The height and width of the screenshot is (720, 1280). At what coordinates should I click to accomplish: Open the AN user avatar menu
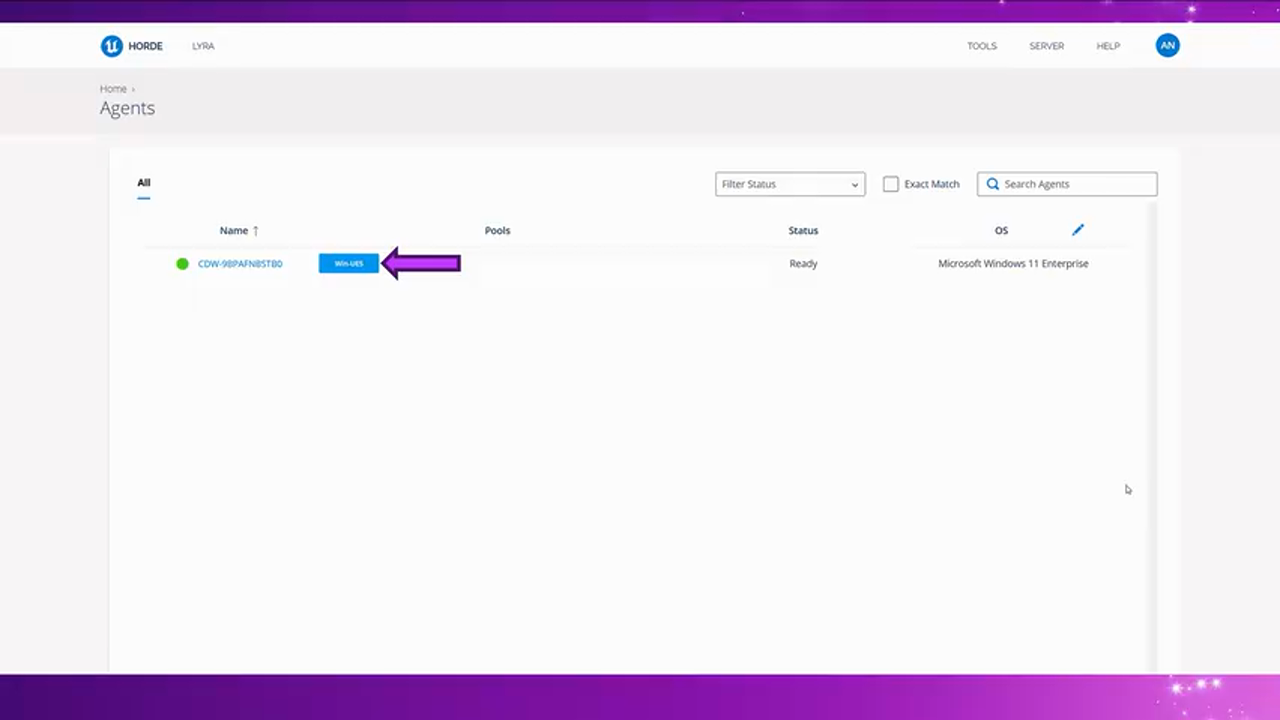1167,45
